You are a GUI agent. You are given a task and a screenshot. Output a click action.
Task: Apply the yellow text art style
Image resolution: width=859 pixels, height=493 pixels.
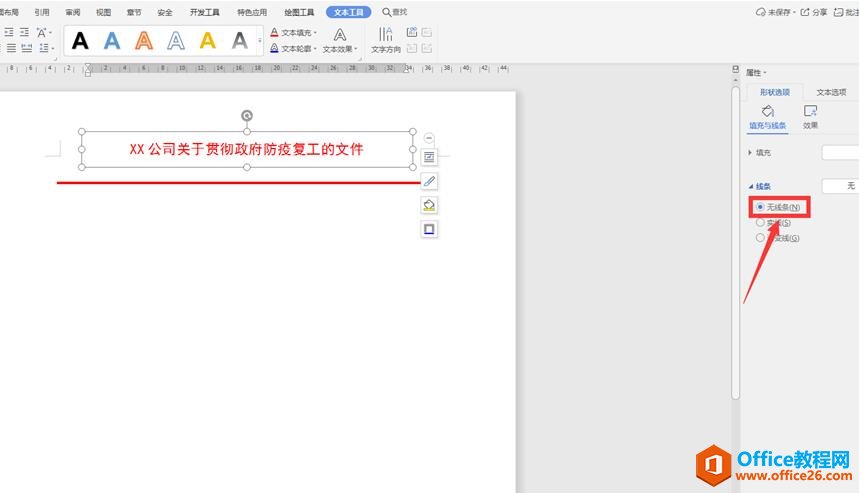207,41
